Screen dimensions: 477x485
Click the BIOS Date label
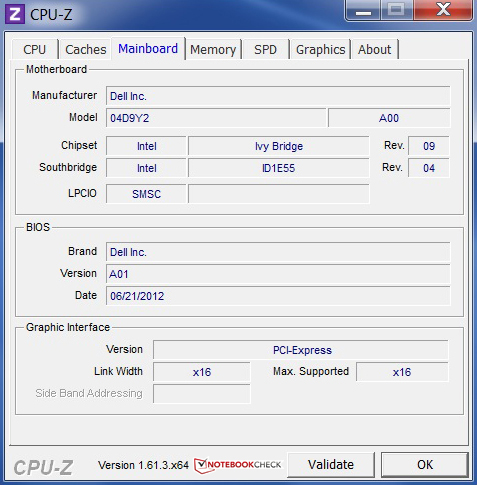[x=86, y=295]
